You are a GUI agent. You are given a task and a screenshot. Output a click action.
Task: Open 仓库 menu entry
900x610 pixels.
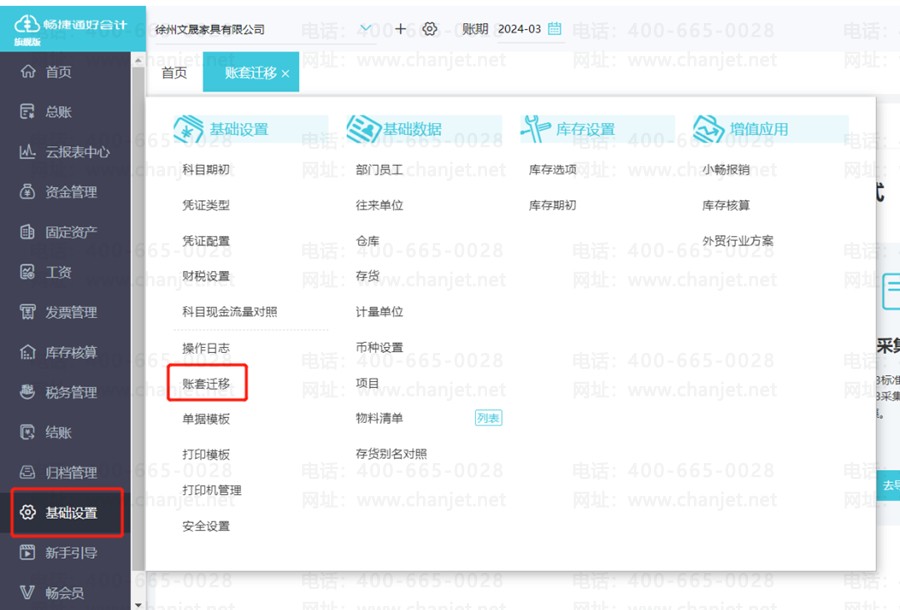(x=367, y=241)
